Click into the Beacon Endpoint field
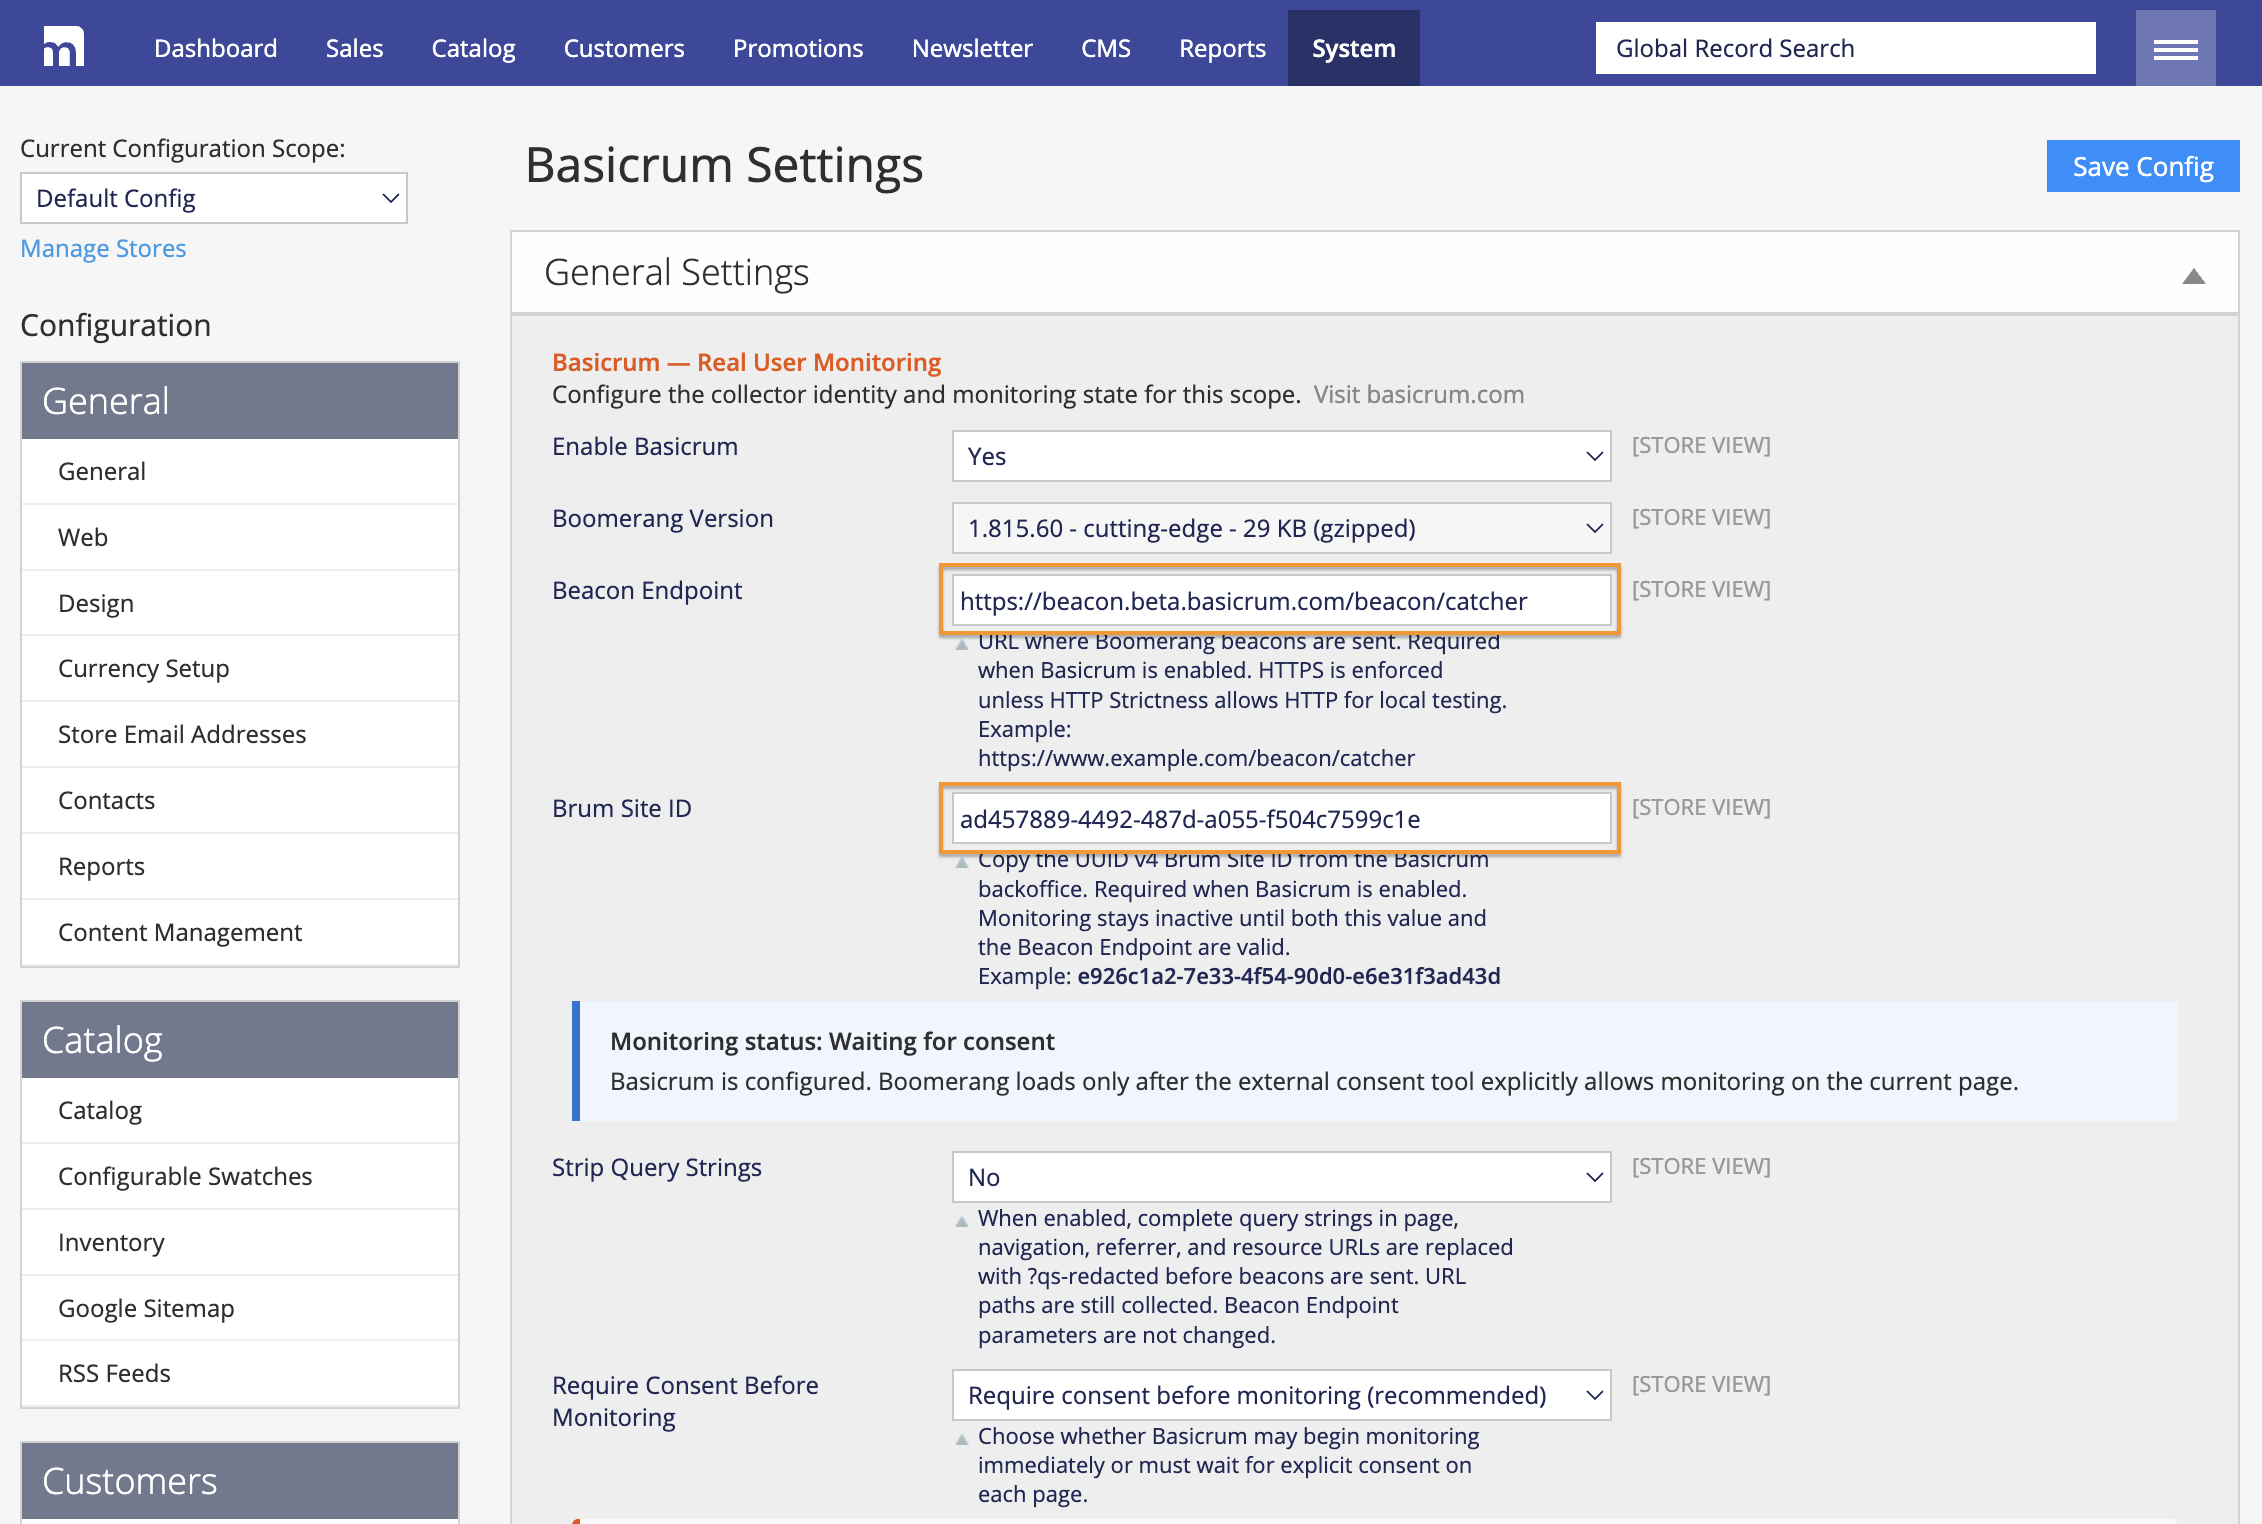Viewport: 2262px width, 1524px height. (1281, 600)
